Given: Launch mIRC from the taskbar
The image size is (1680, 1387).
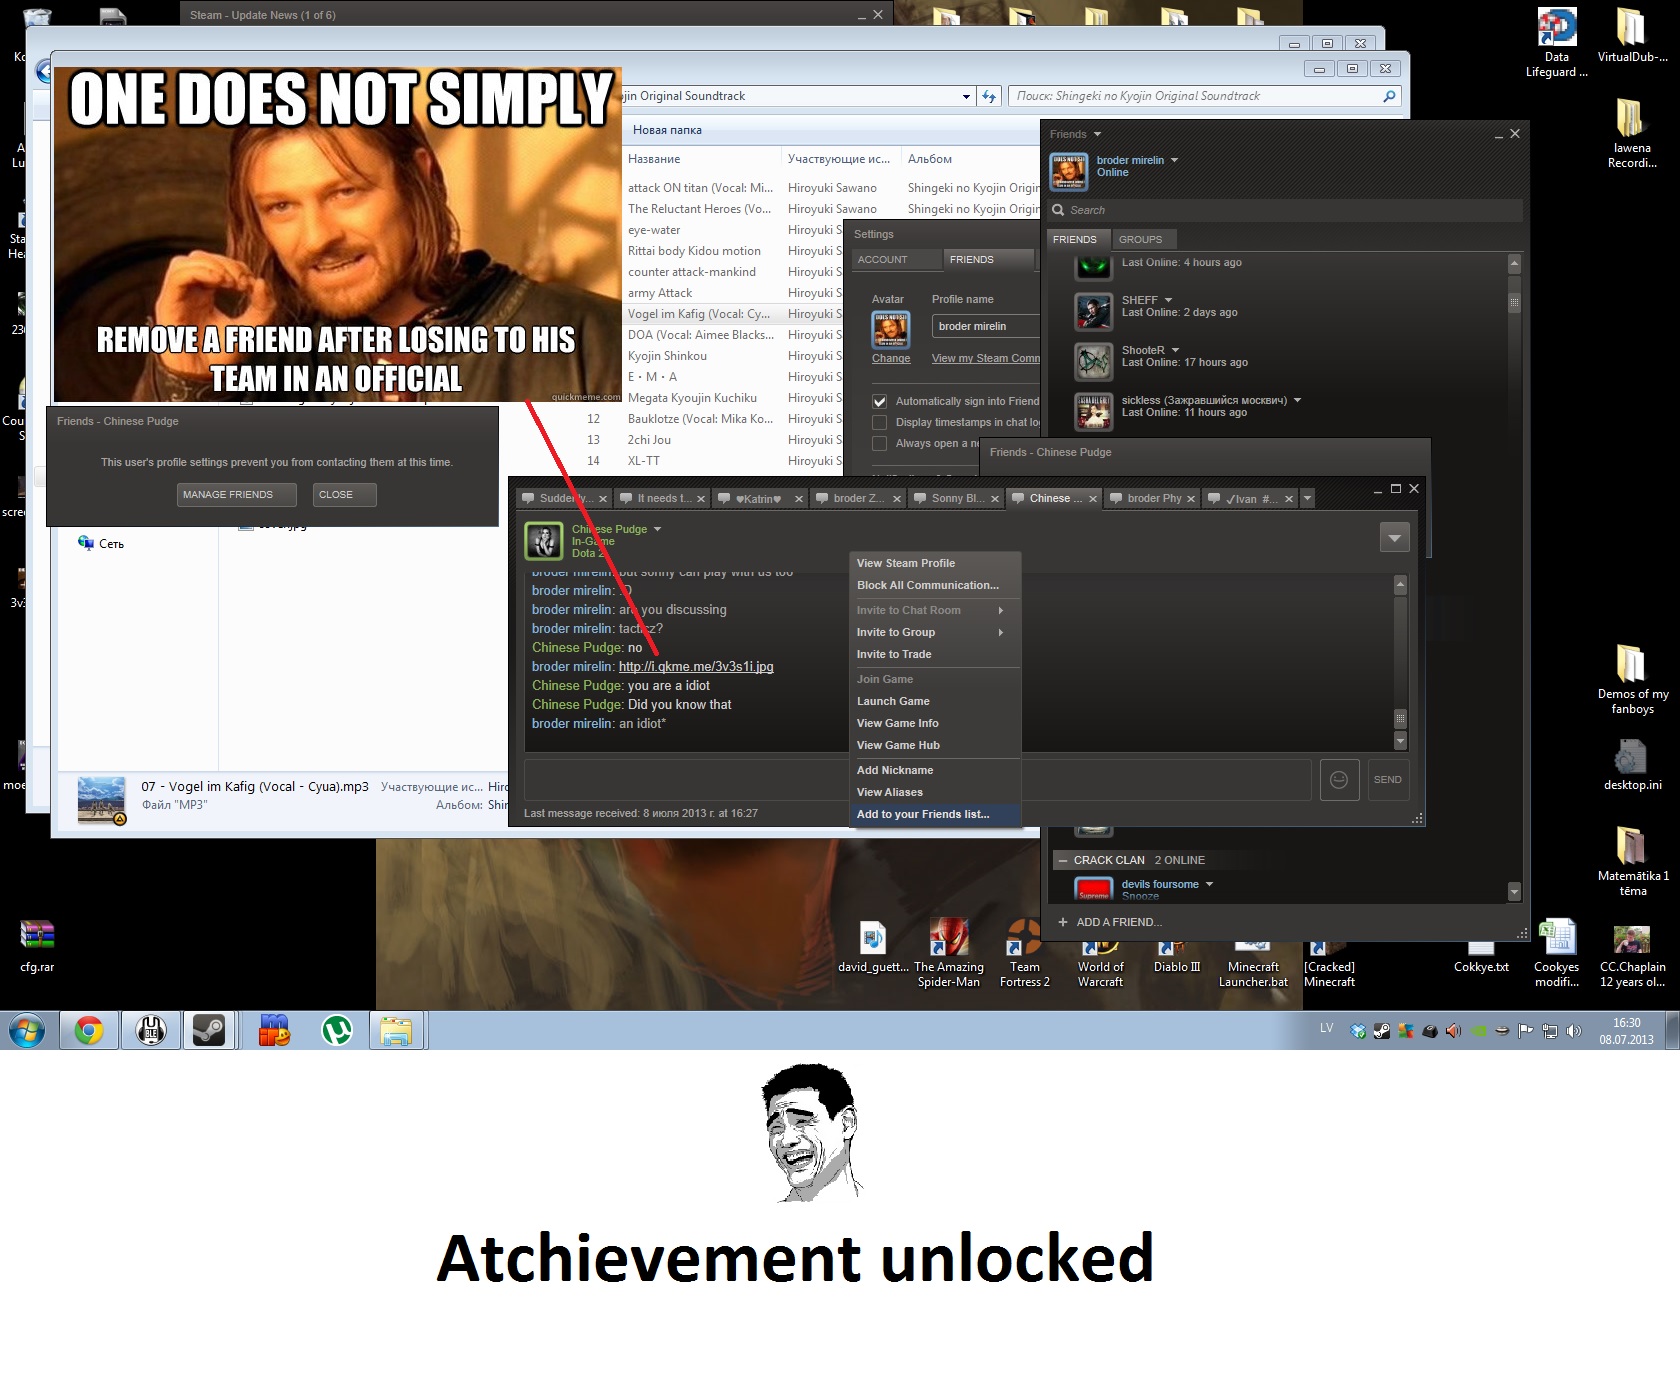Looking at the screenshot, I should [274, 1030].
